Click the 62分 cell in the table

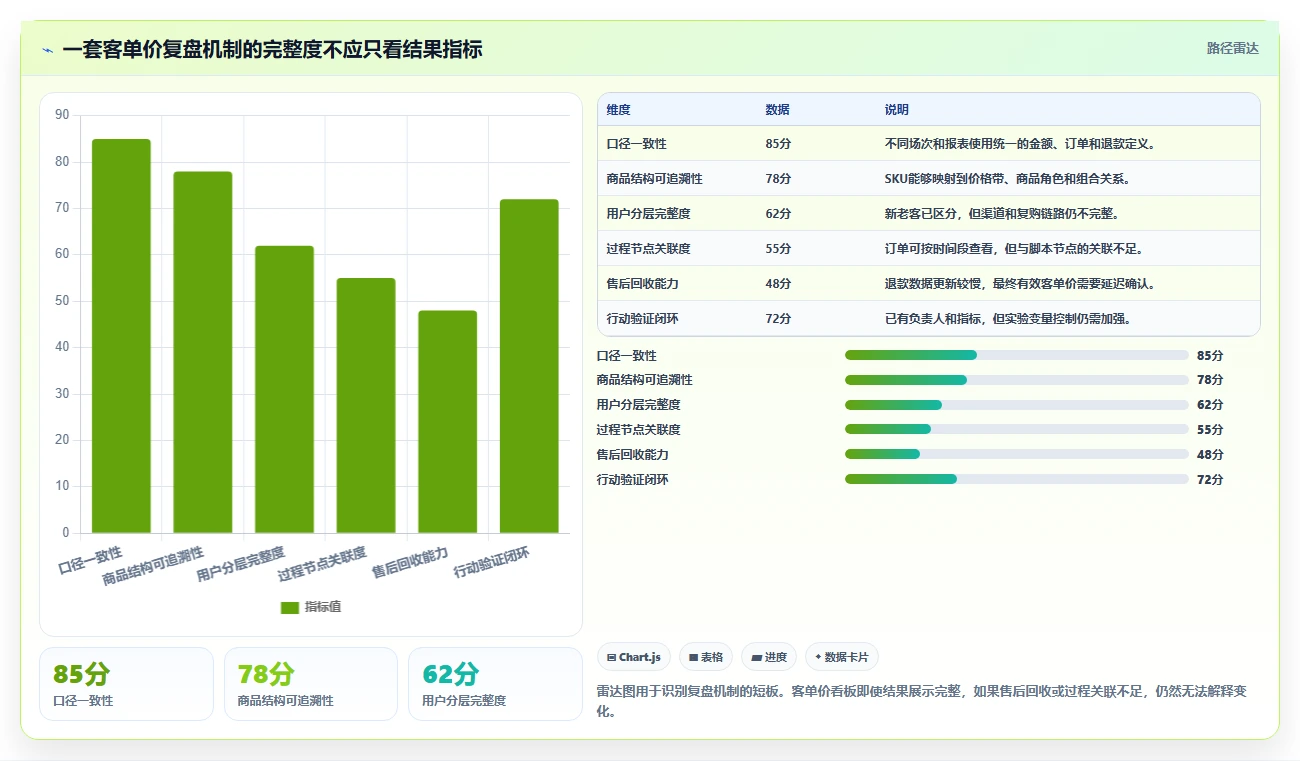coord(778,214)
